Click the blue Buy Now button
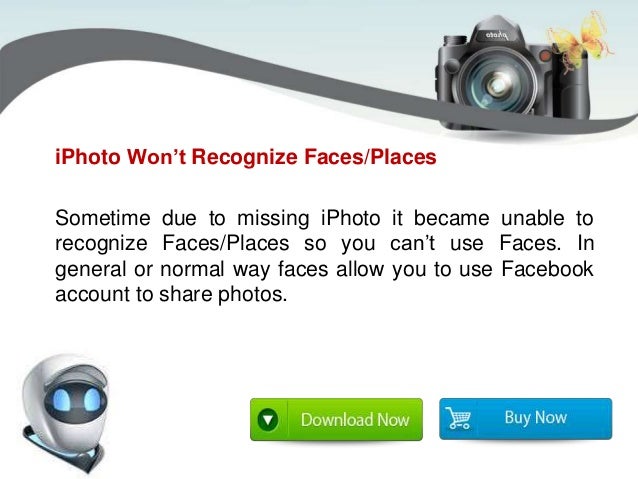This screenshot has width=638, height=479. [x=525, y=418]
